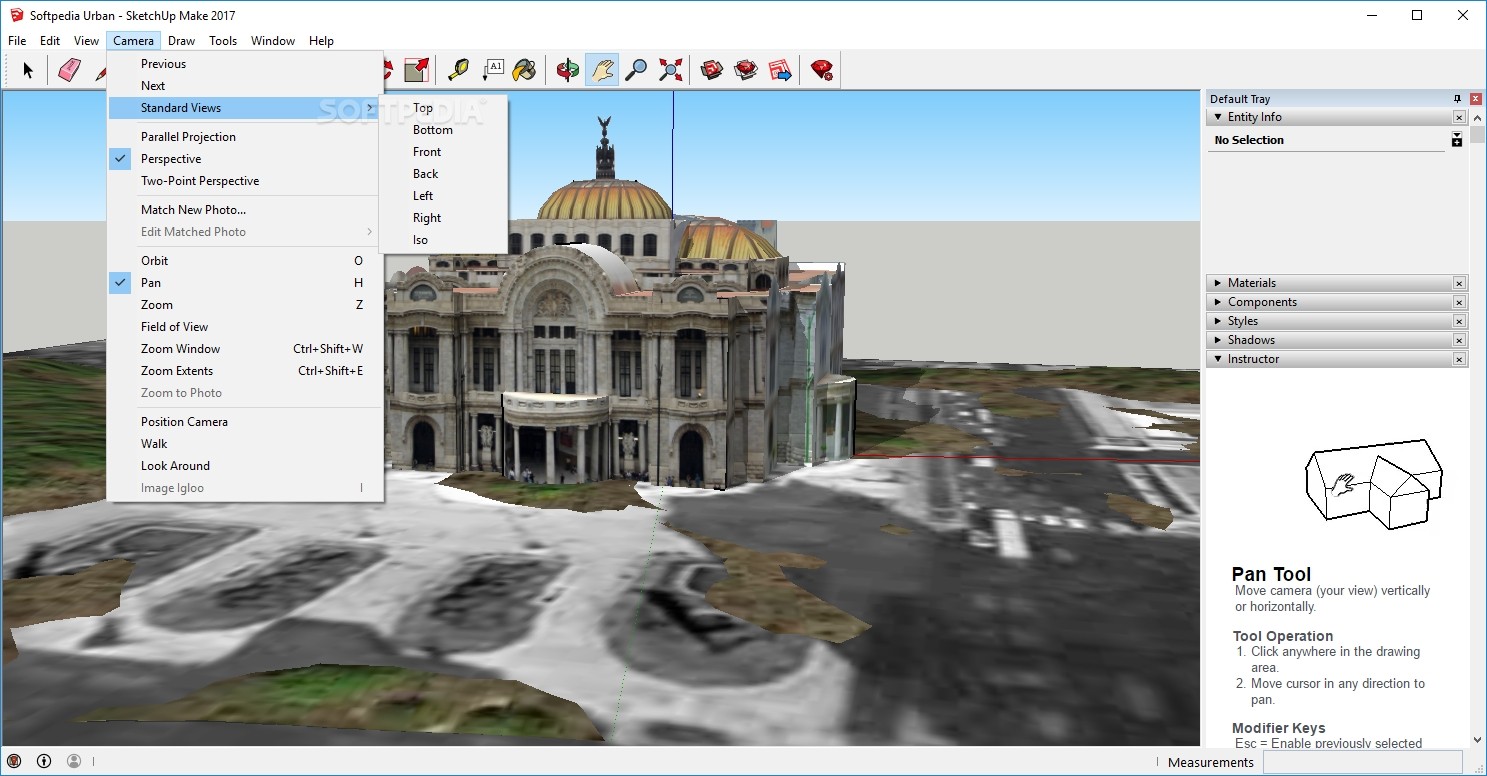Screen dimensions: 1487x776
Task: Close the Default Tray
Action: [1476, 99]
